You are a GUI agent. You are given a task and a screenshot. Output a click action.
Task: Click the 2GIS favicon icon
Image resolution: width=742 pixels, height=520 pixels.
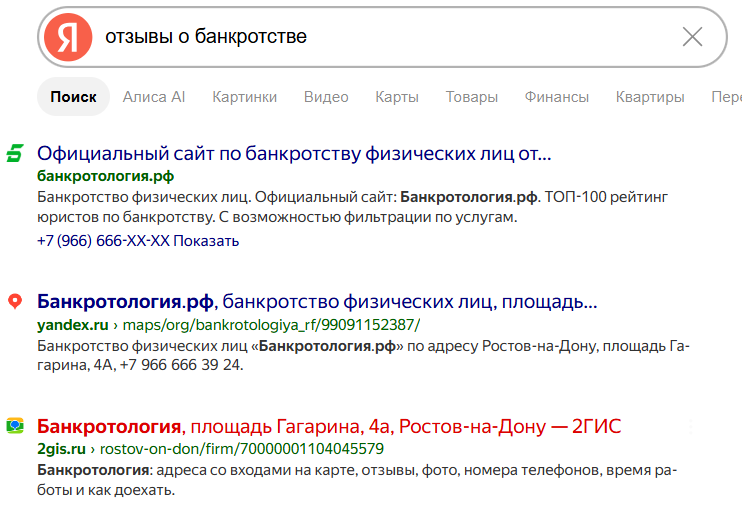[15, 425]
